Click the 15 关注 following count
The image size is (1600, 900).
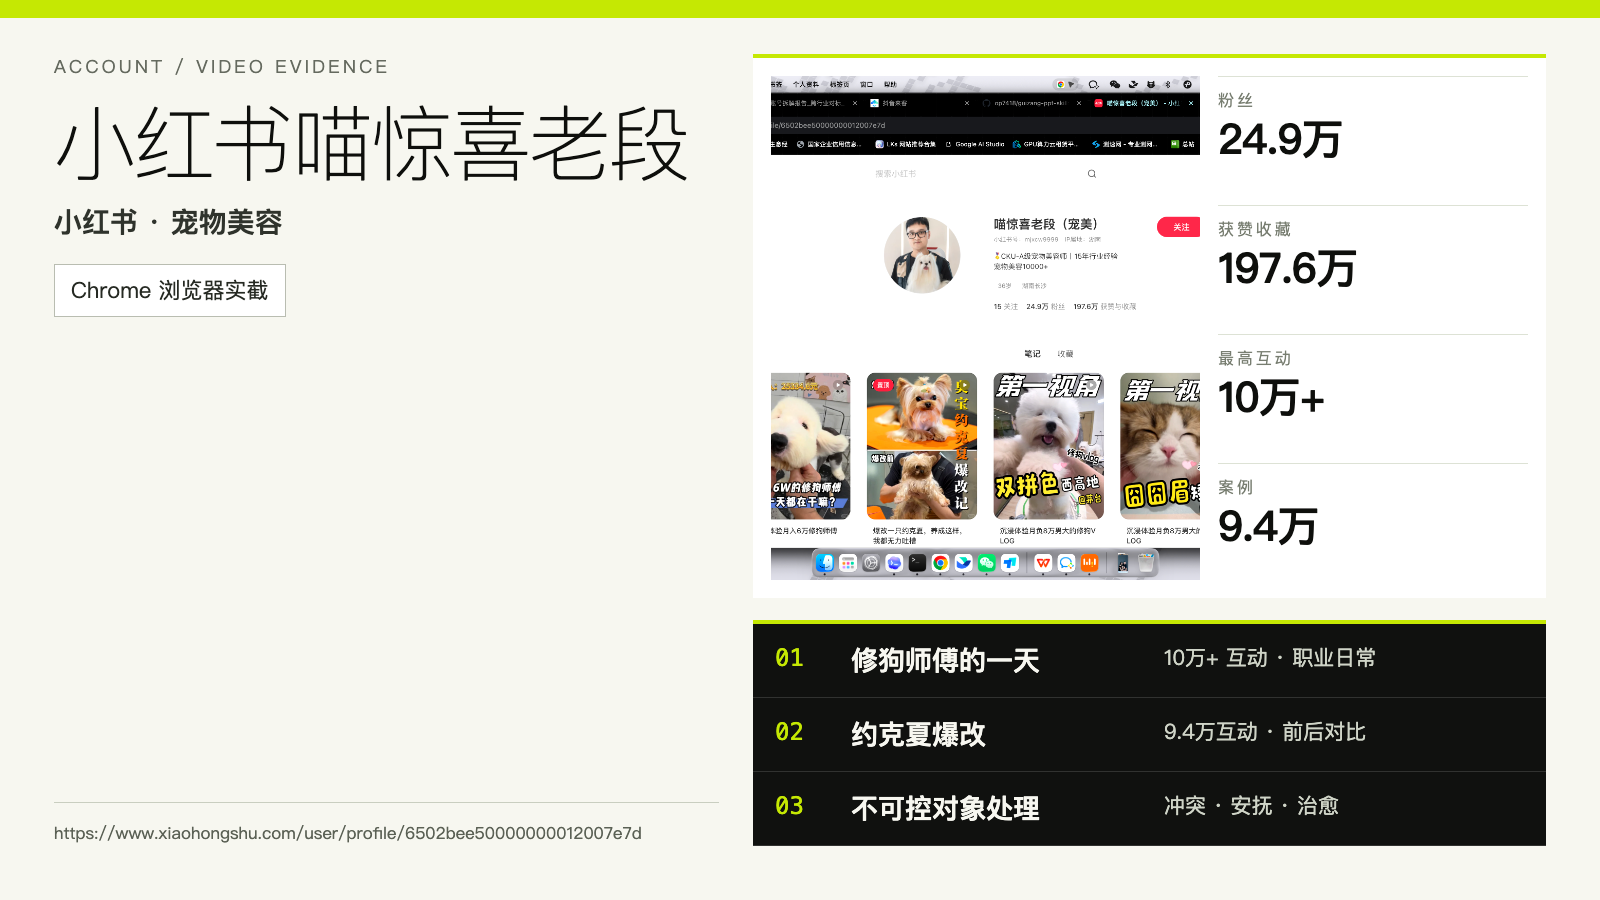tap(1005, 307)
